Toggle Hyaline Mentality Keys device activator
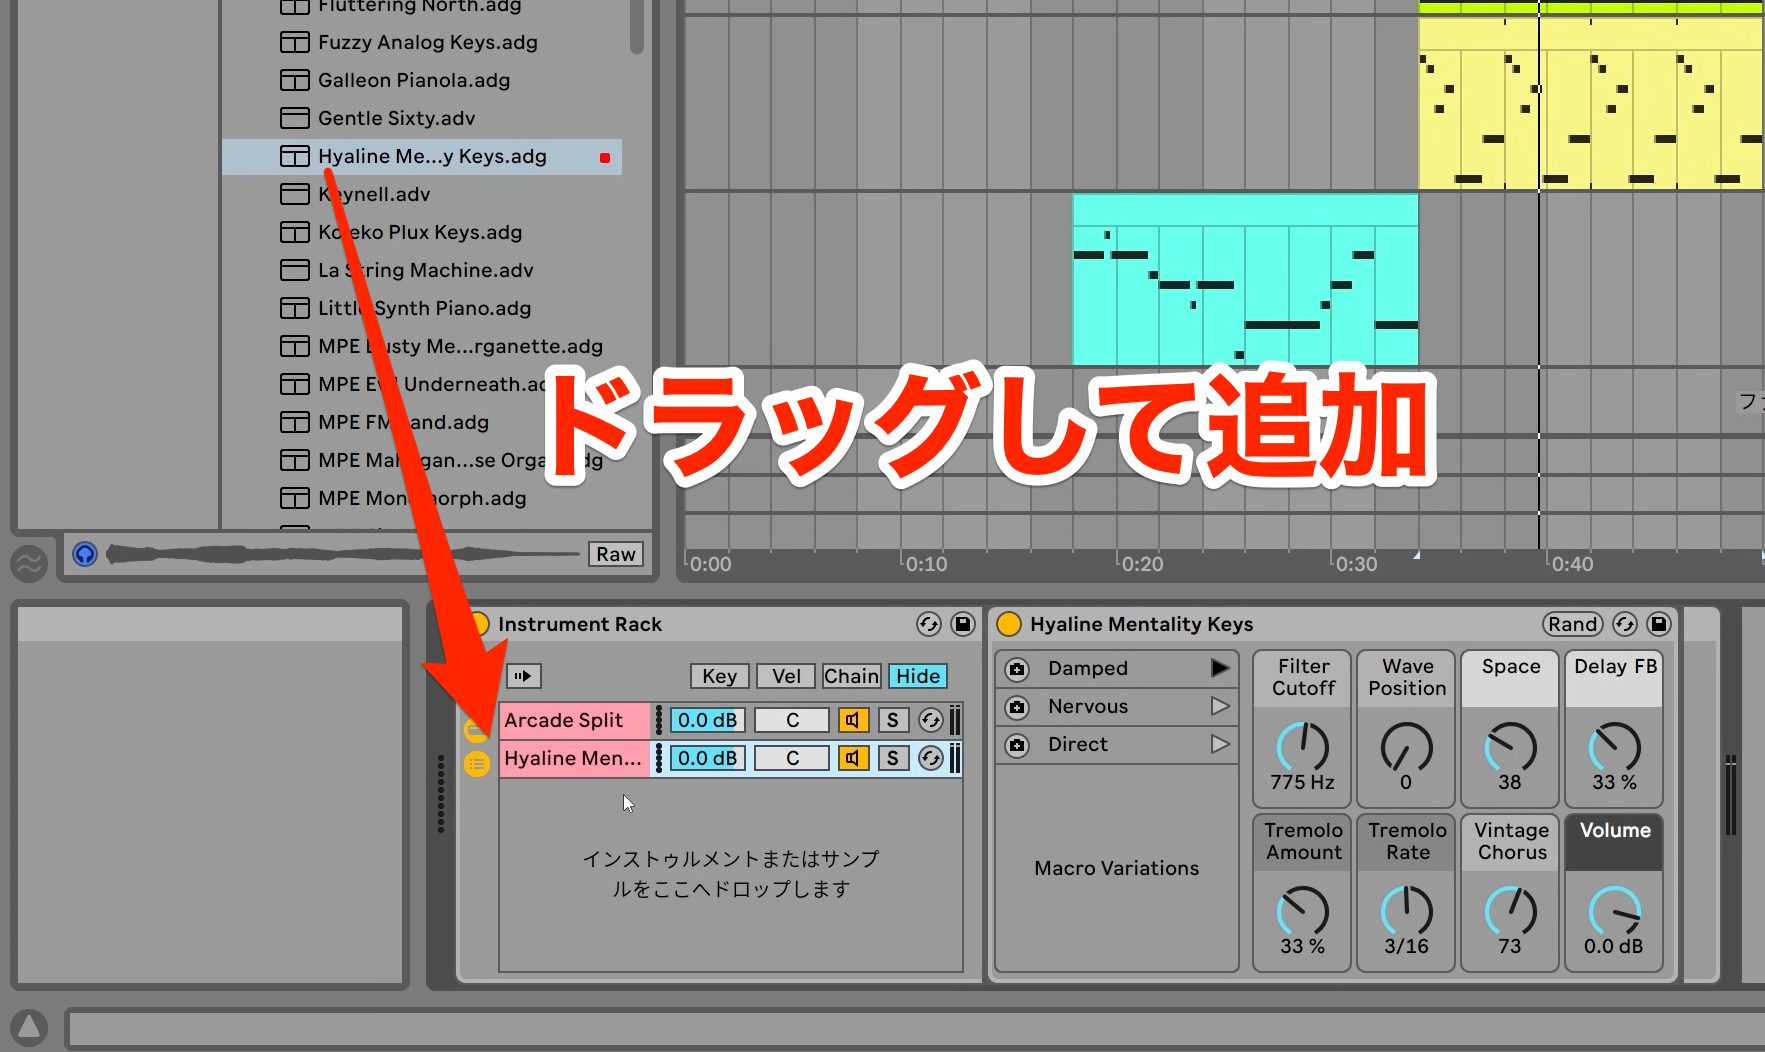 (x=1009, y=624)
